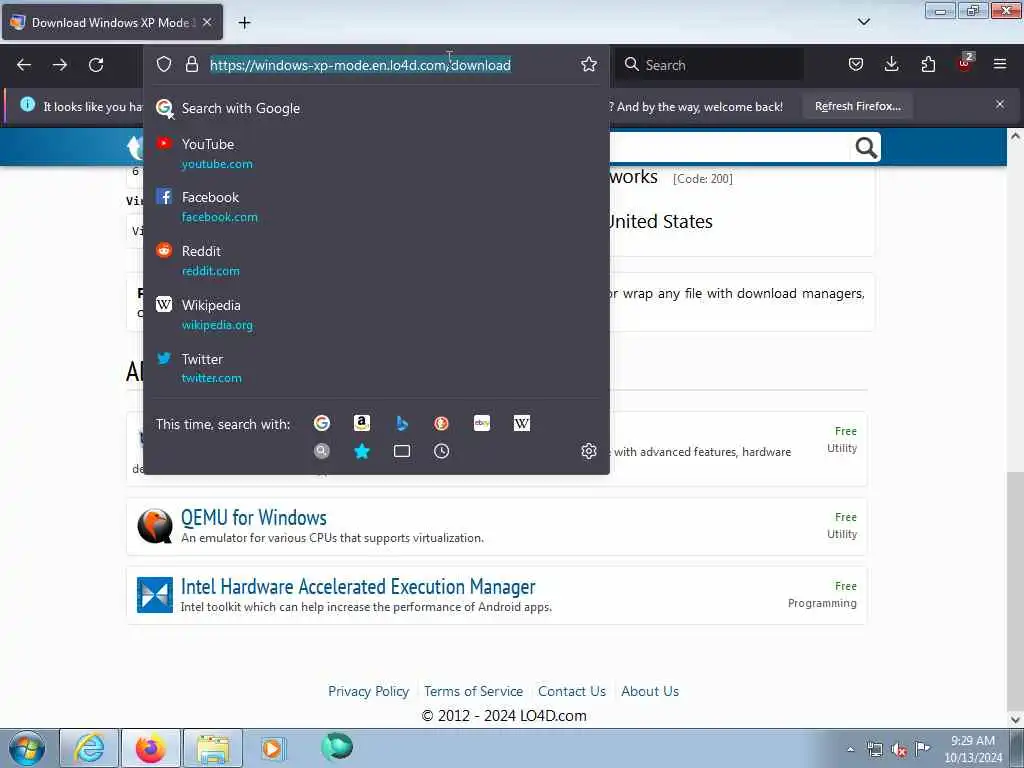Open search settings gear in dropdown
The height and width of the screenshot is (768, 1024).
click(588, 451)
